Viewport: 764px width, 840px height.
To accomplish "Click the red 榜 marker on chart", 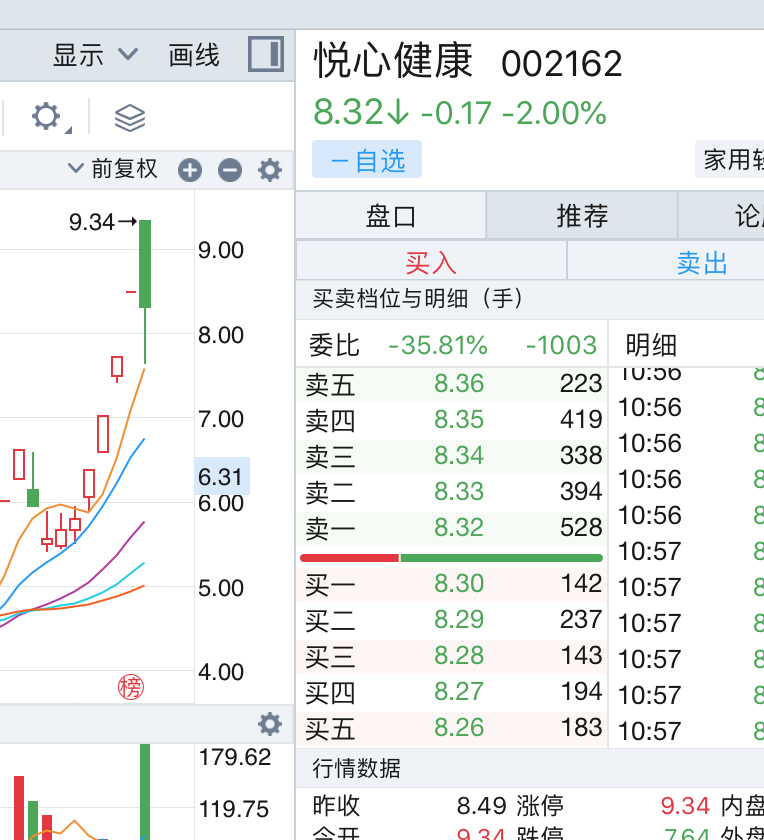I will 131,687.
